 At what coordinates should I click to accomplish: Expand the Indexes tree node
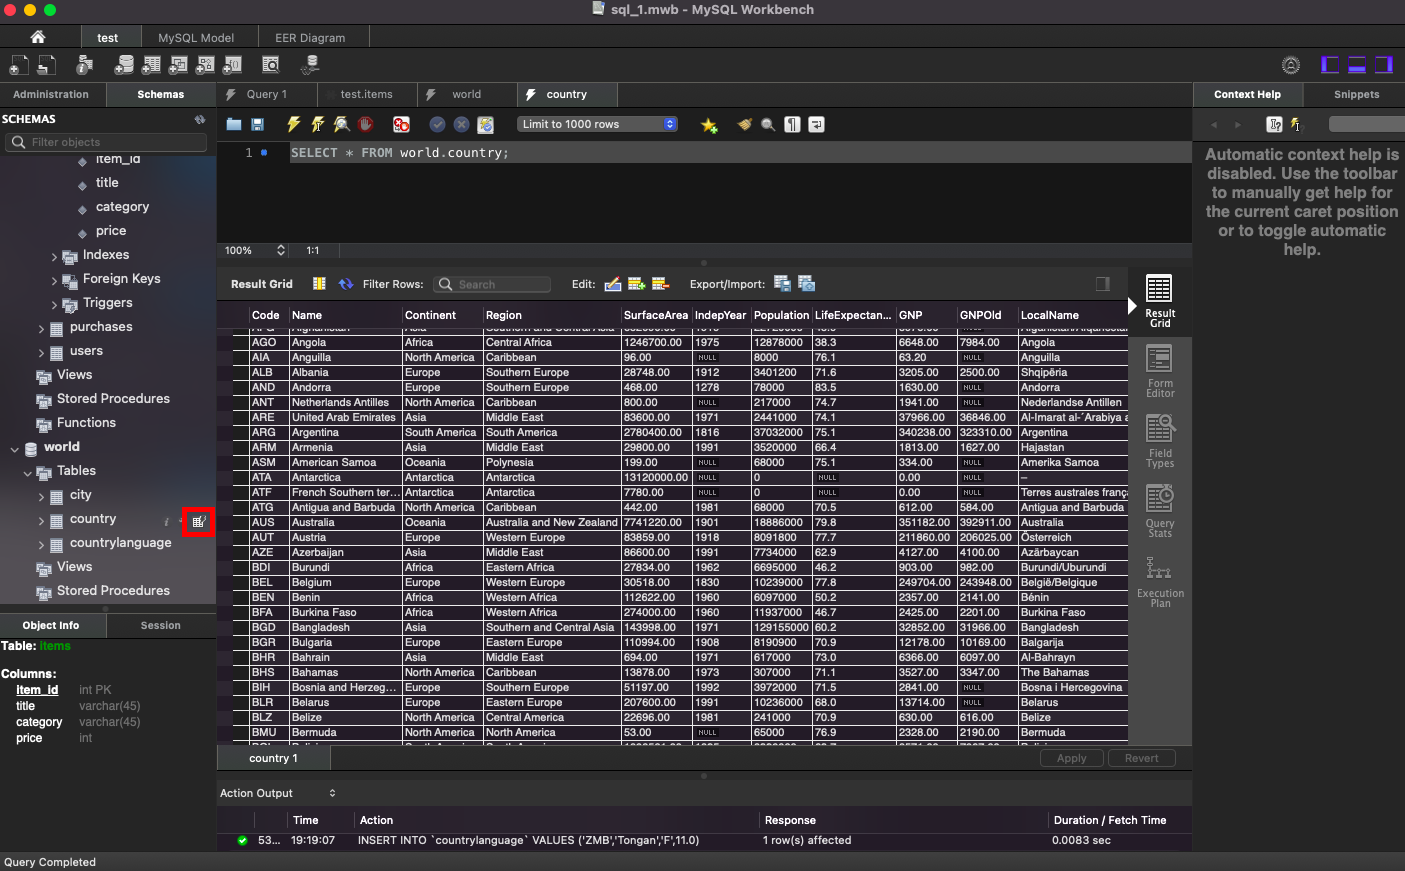point(54,257)
